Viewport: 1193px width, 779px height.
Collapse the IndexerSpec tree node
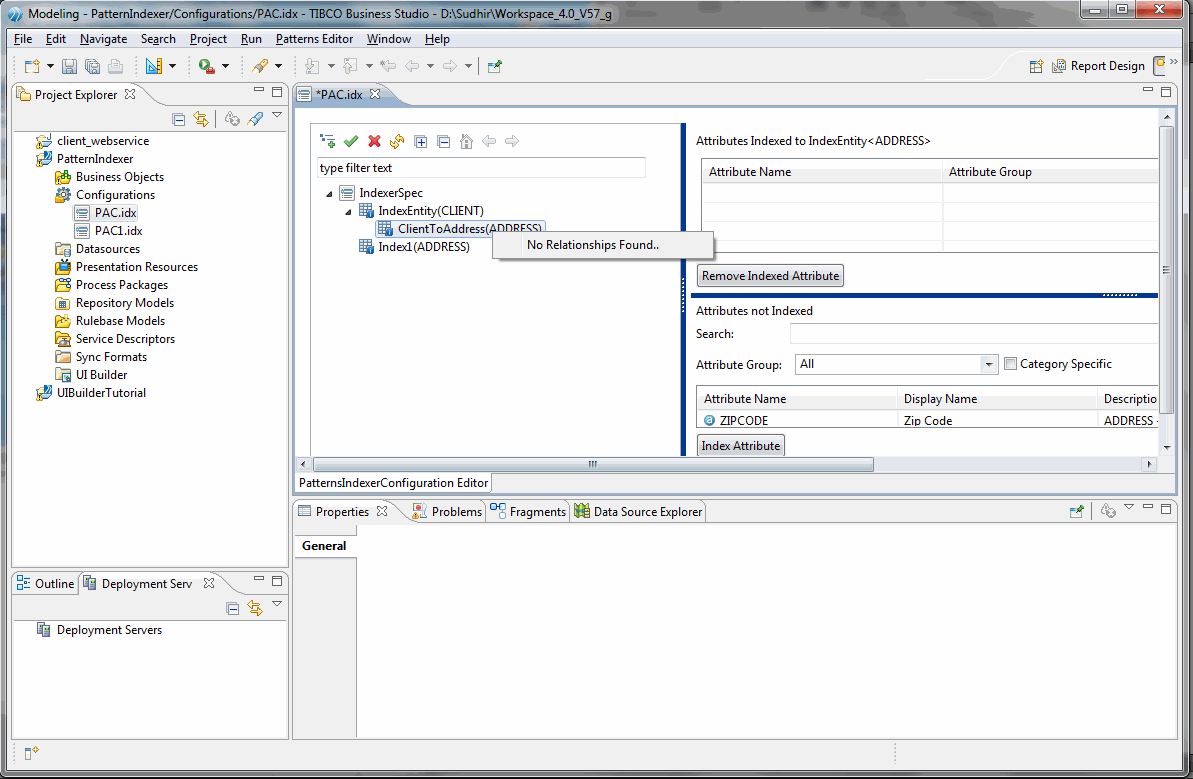[329, 194]
